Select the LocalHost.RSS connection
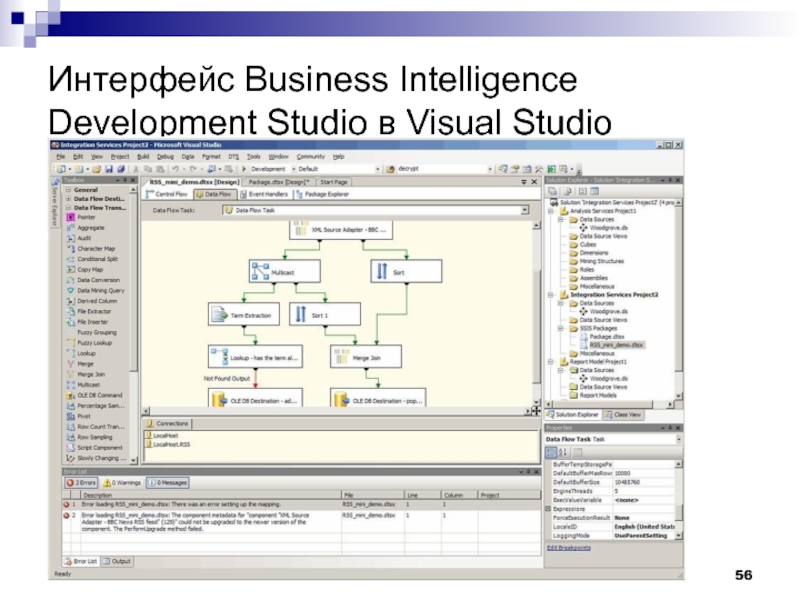The width and height of the screenshot is (800, 600). [168, 444]
